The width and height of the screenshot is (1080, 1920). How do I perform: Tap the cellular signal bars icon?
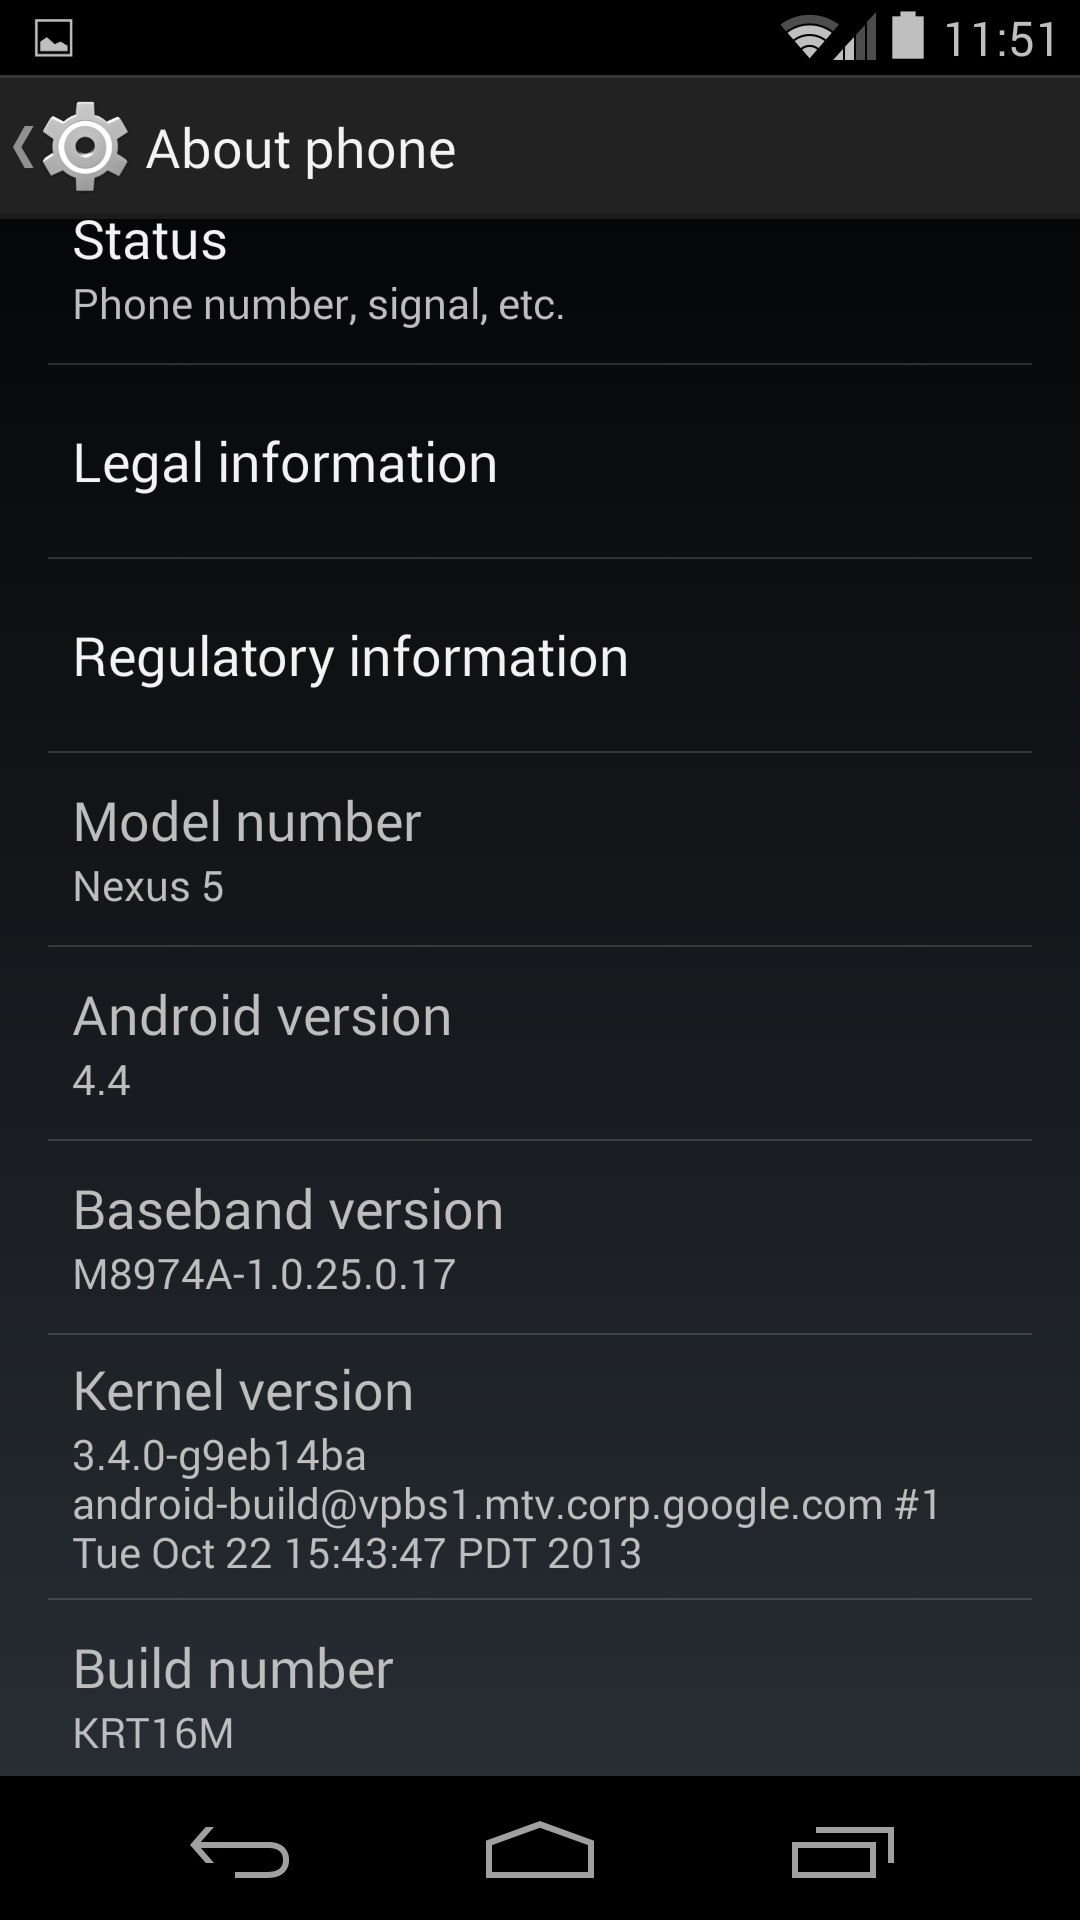coord(857,38)
